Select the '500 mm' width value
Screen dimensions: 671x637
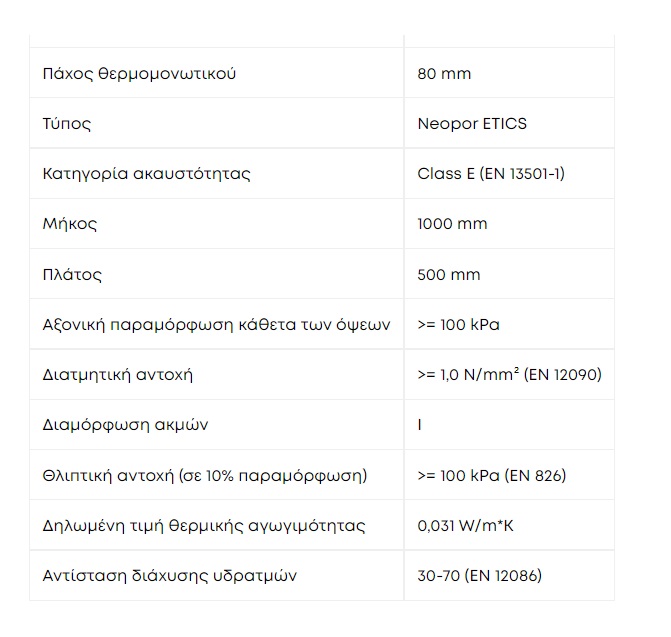[x=449, y=274]
